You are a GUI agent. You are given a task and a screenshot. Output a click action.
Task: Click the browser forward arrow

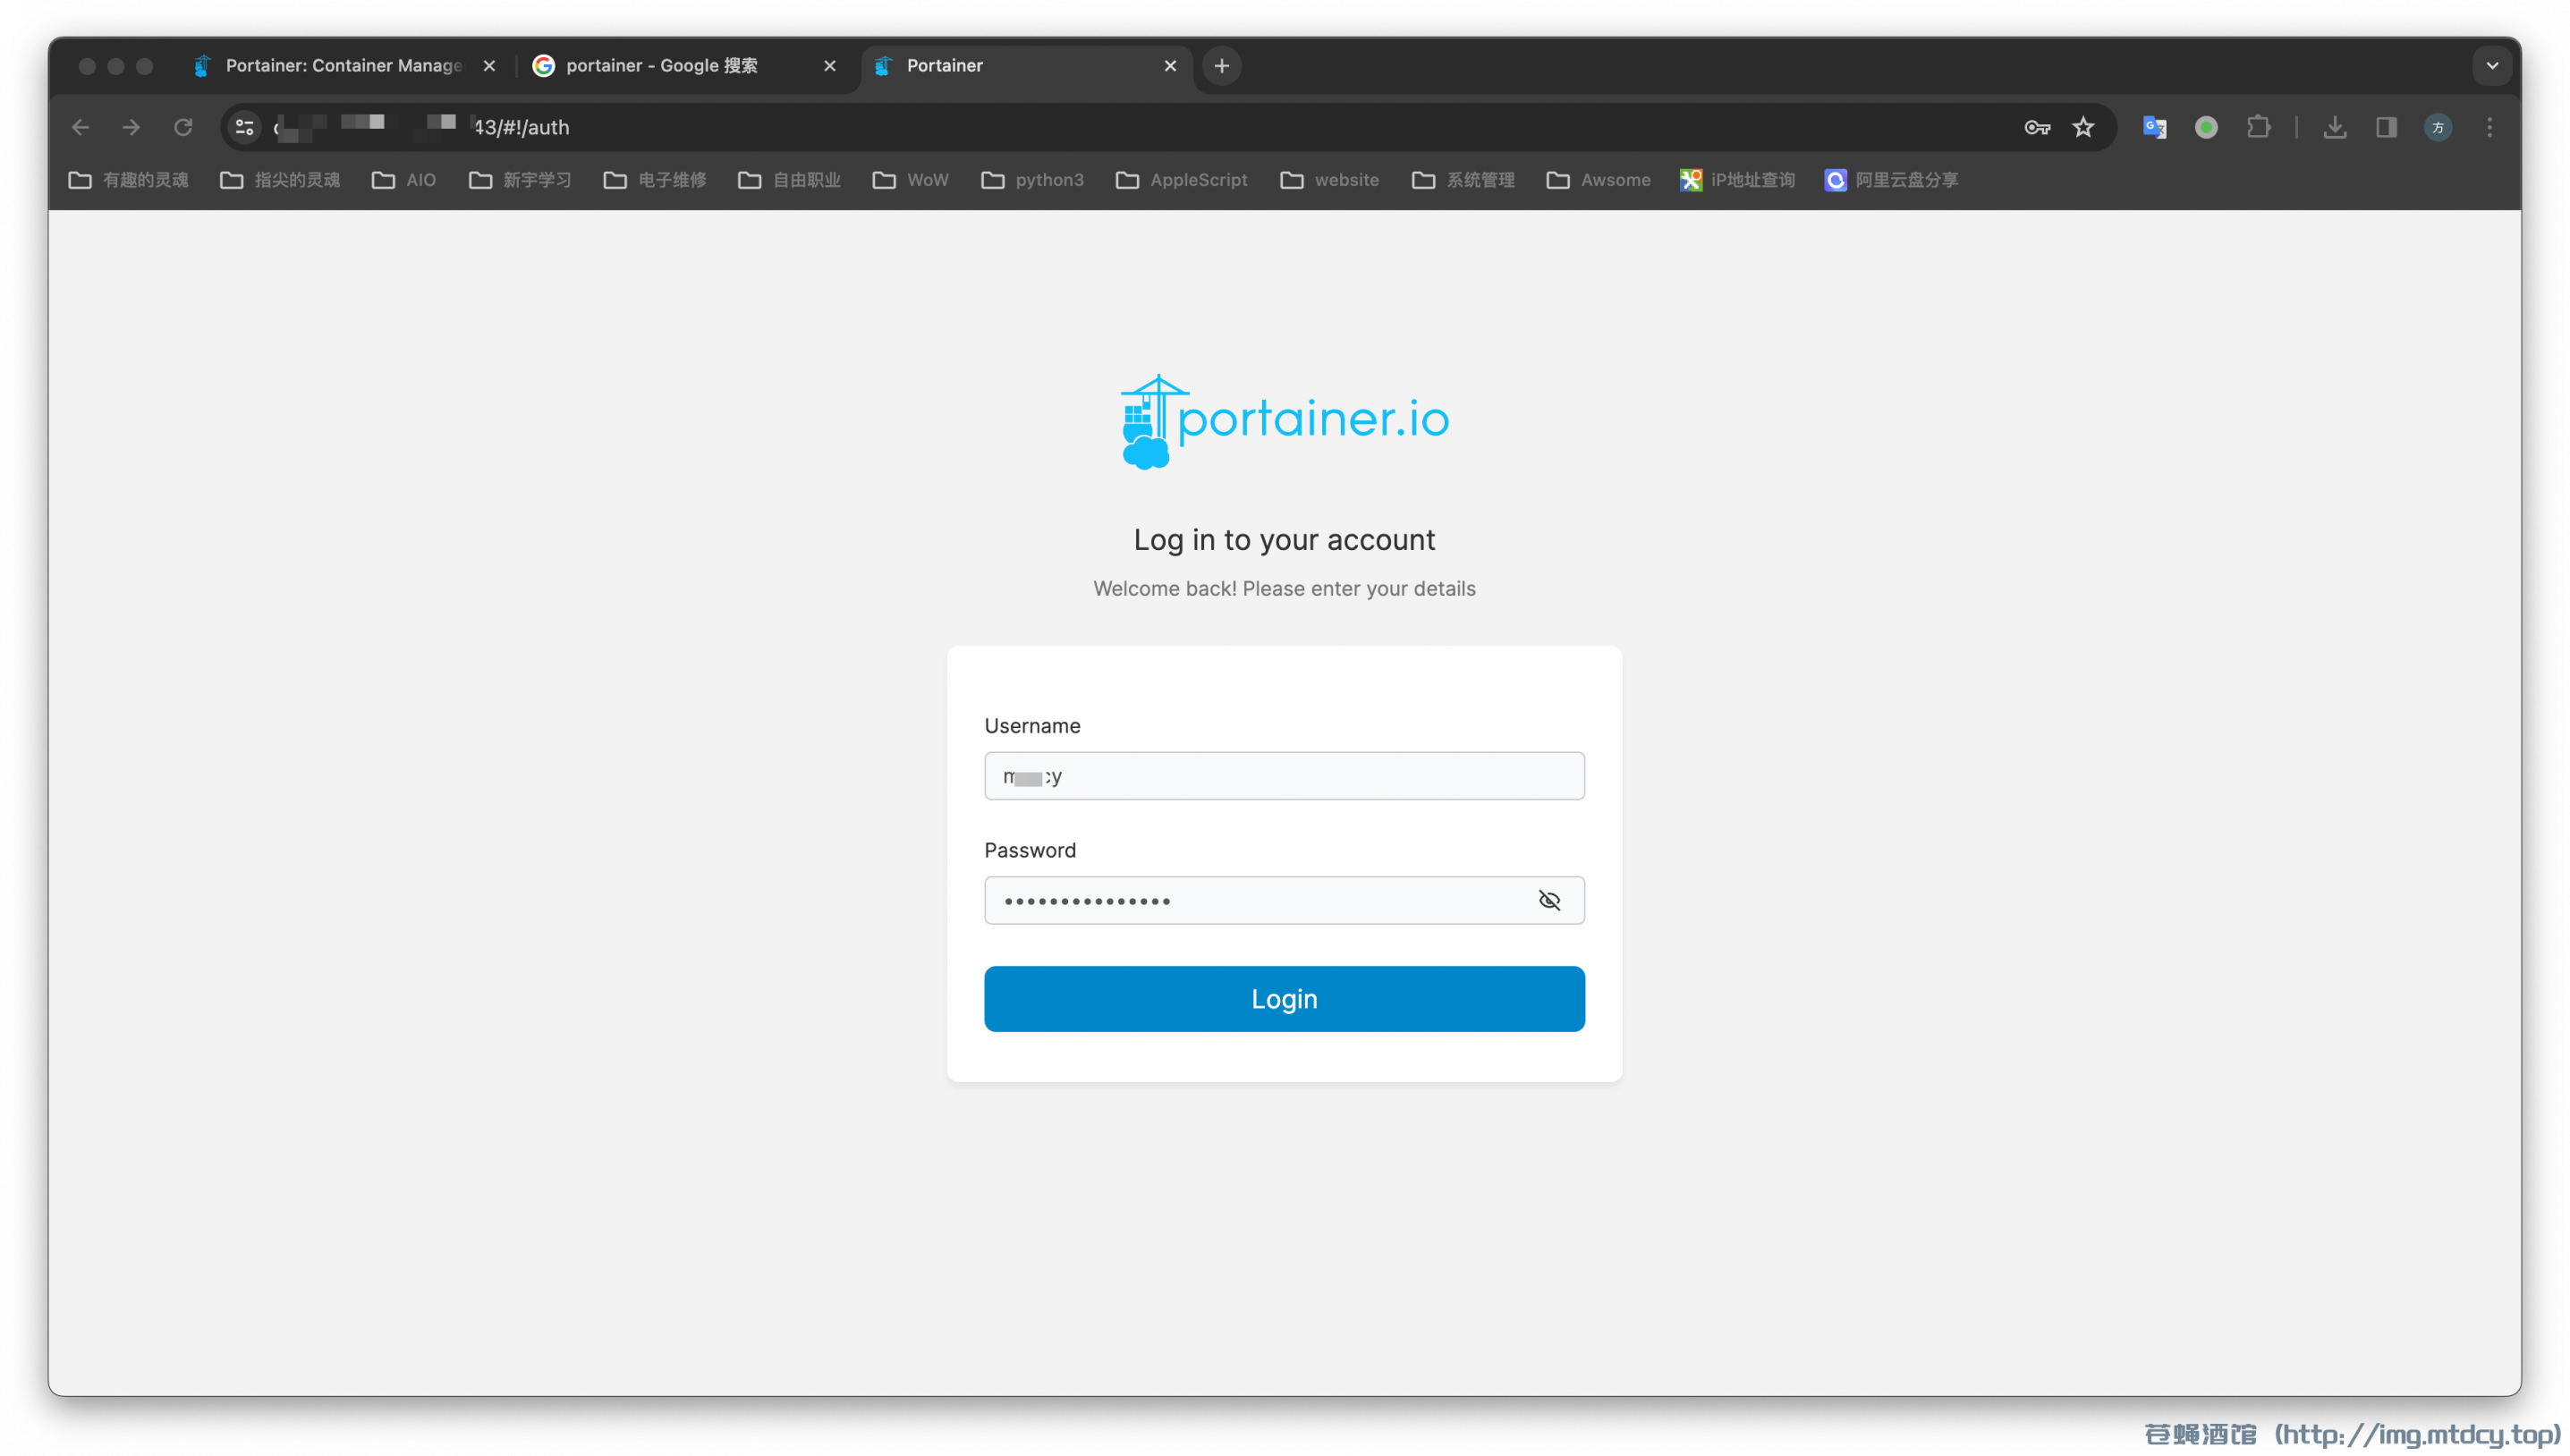click(x=131, y=127)
